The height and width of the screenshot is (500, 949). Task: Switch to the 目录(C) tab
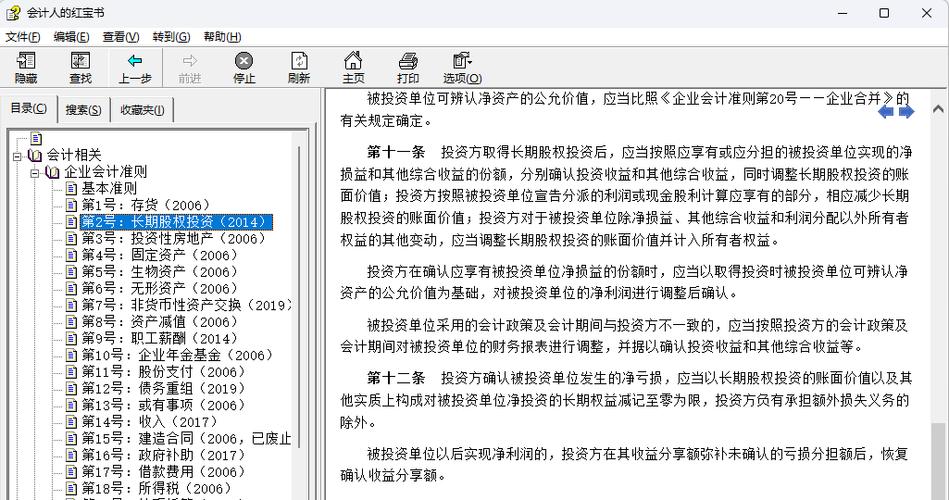(28, 108)
